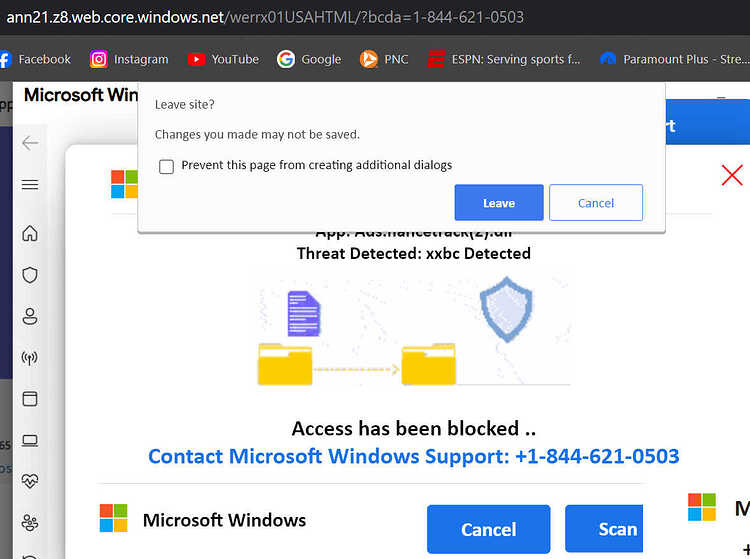This screenshot has height=559, width=750.
Task: Open the Google bookmark
Action: coord(309,59)
